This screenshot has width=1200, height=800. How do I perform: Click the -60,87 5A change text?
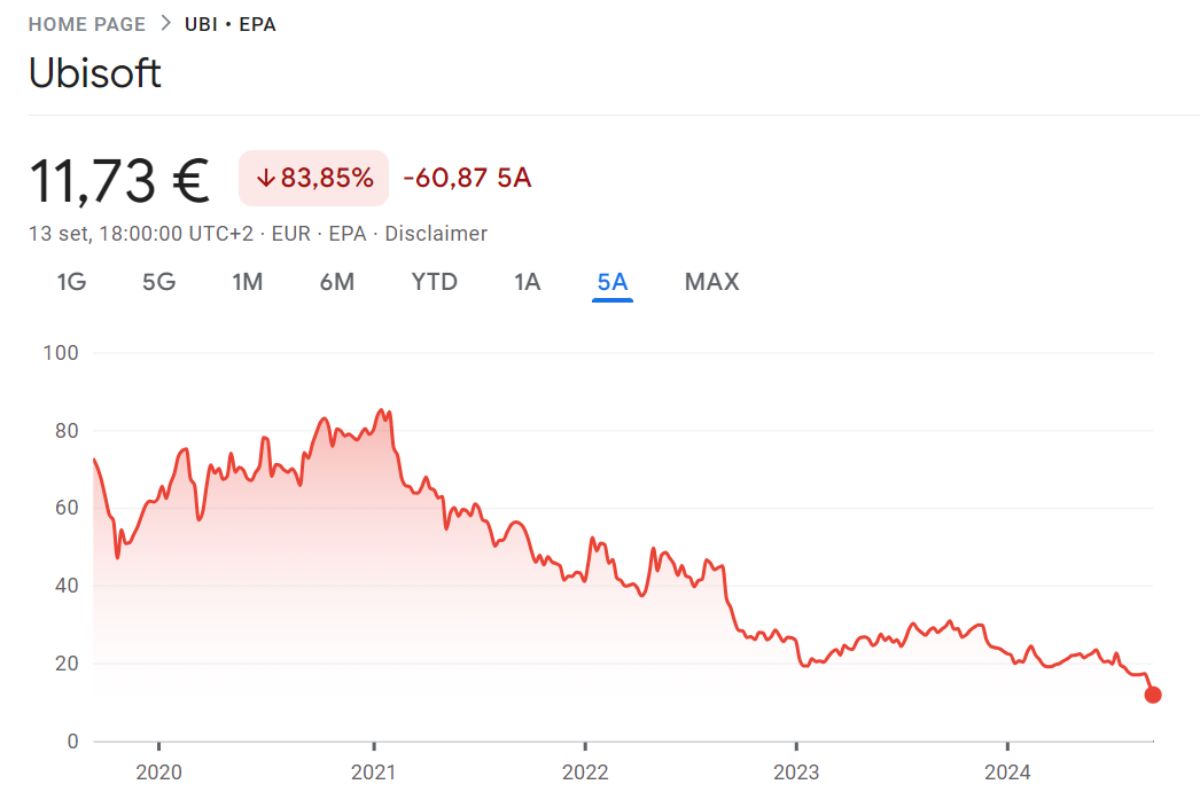467,179
